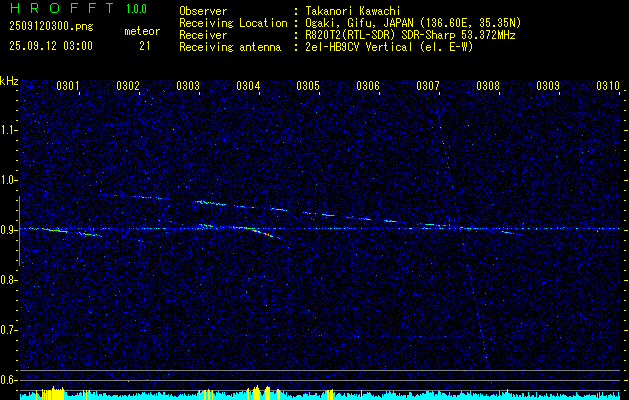Click the 0301 time marker

click(x=67, y=85)
